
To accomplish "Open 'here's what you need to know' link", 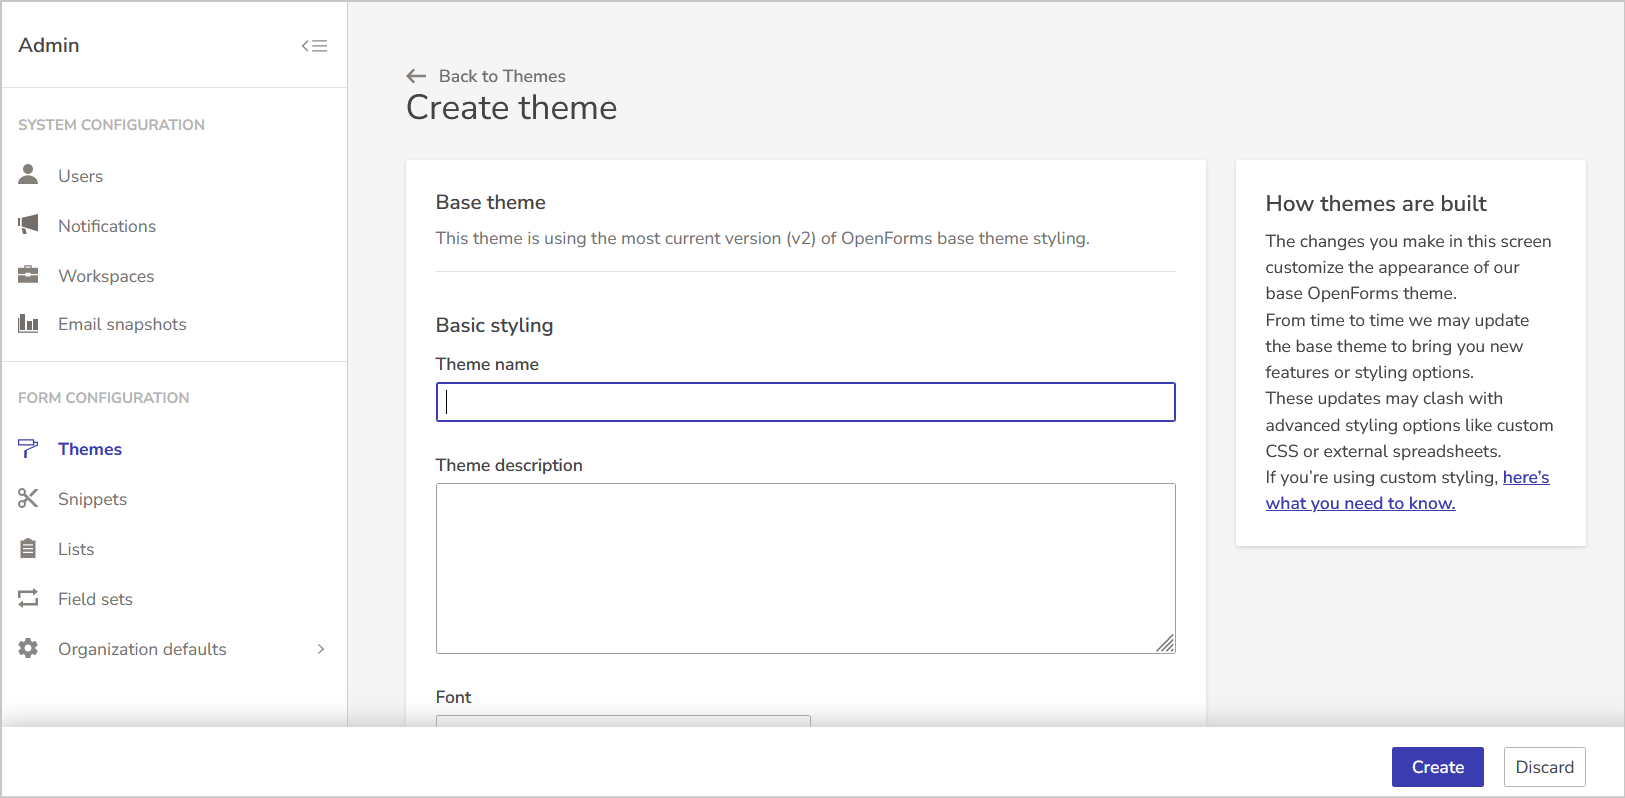I will [1408, 490].
